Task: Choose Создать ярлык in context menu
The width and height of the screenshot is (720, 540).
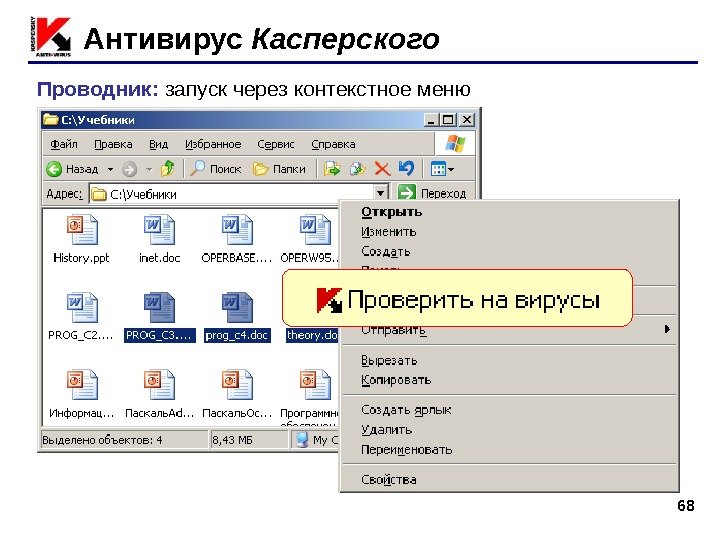Action: [406, 410]
